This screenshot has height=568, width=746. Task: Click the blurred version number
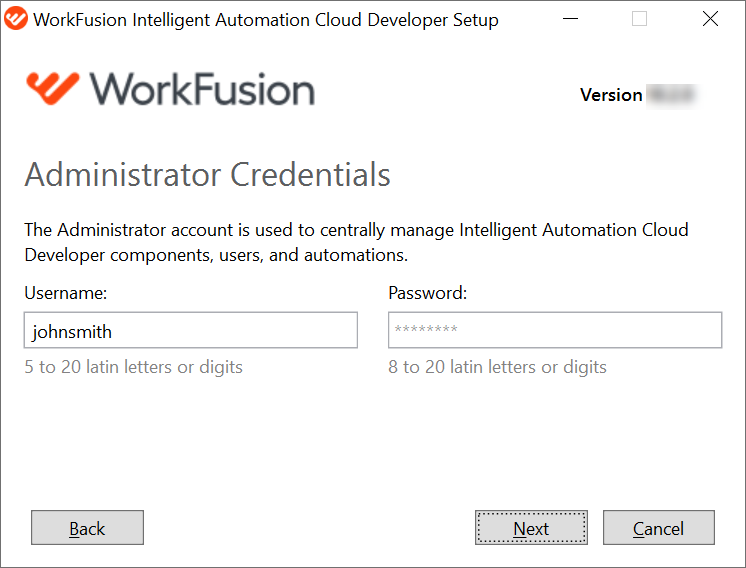click(x=673, y=95)
